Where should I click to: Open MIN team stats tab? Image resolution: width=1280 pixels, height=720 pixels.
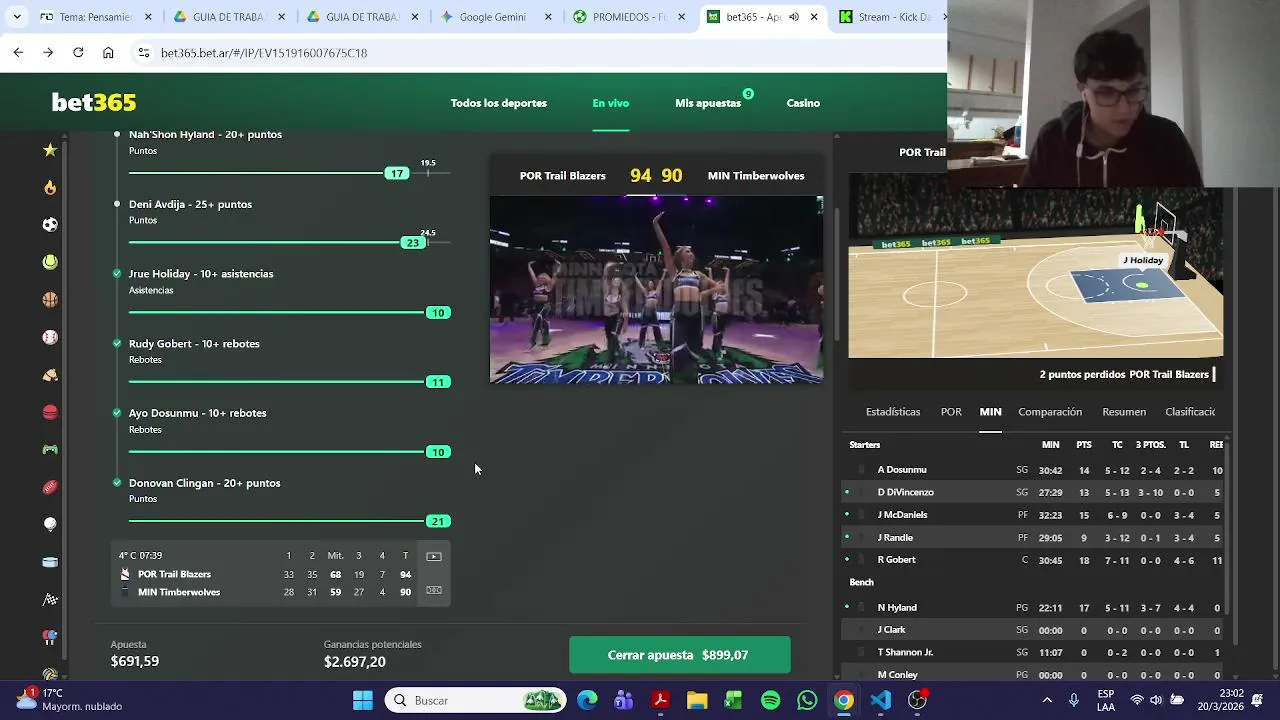click(x=990, y=412)
